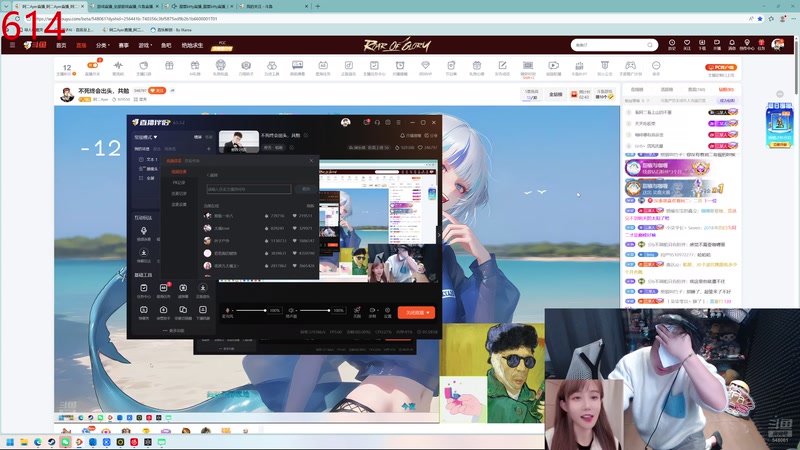The height and width of the screenshot is (450, 800).
Task: Open WeChat from the taskbar
Action: point(65,442)
